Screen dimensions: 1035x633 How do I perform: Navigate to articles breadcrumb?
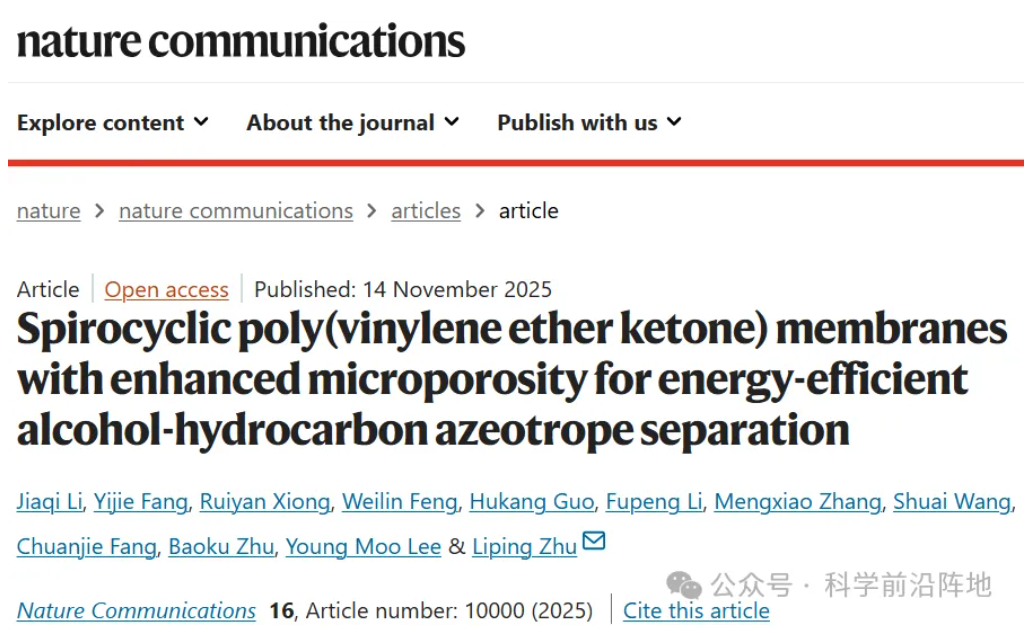tap(426, 211)
